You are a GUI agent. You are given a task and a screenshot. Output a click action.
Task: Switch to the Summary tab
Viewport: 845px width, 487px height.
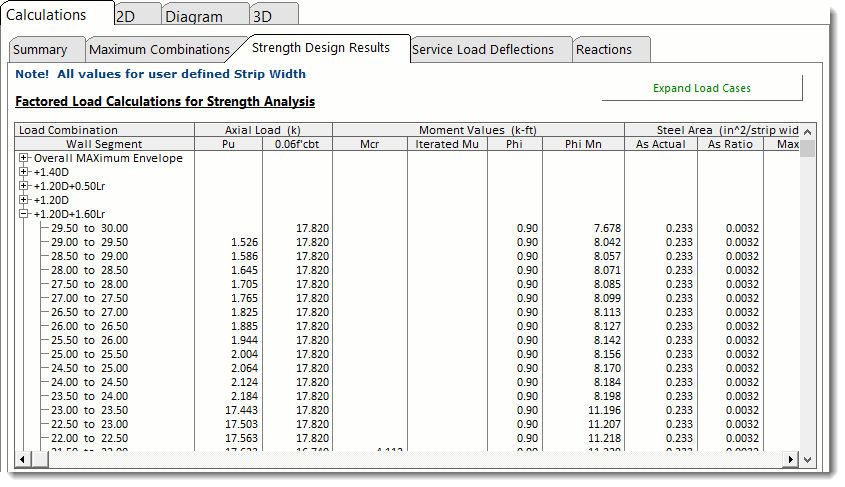tap(41, 50)
